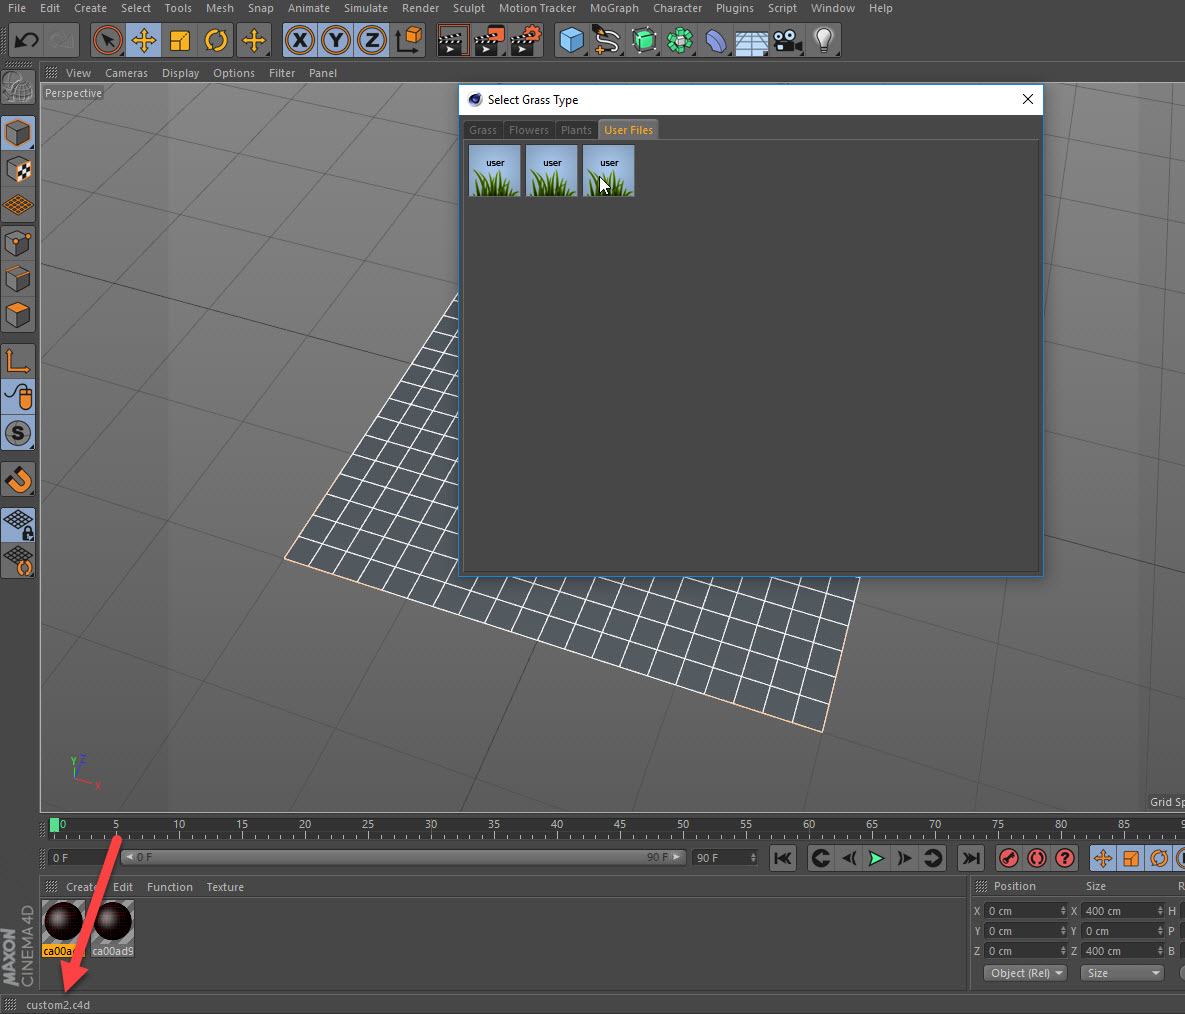
Task: Add a Camera object
Action: tap(787, 40)
